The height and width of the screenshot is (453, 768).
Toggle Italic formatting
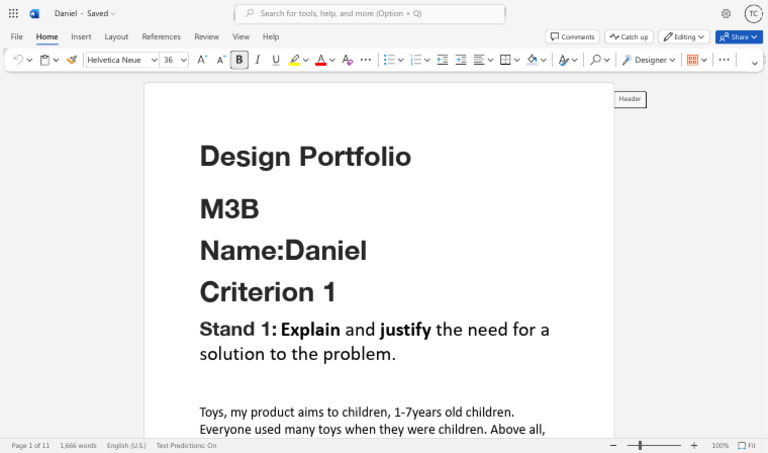pos(258,60)
